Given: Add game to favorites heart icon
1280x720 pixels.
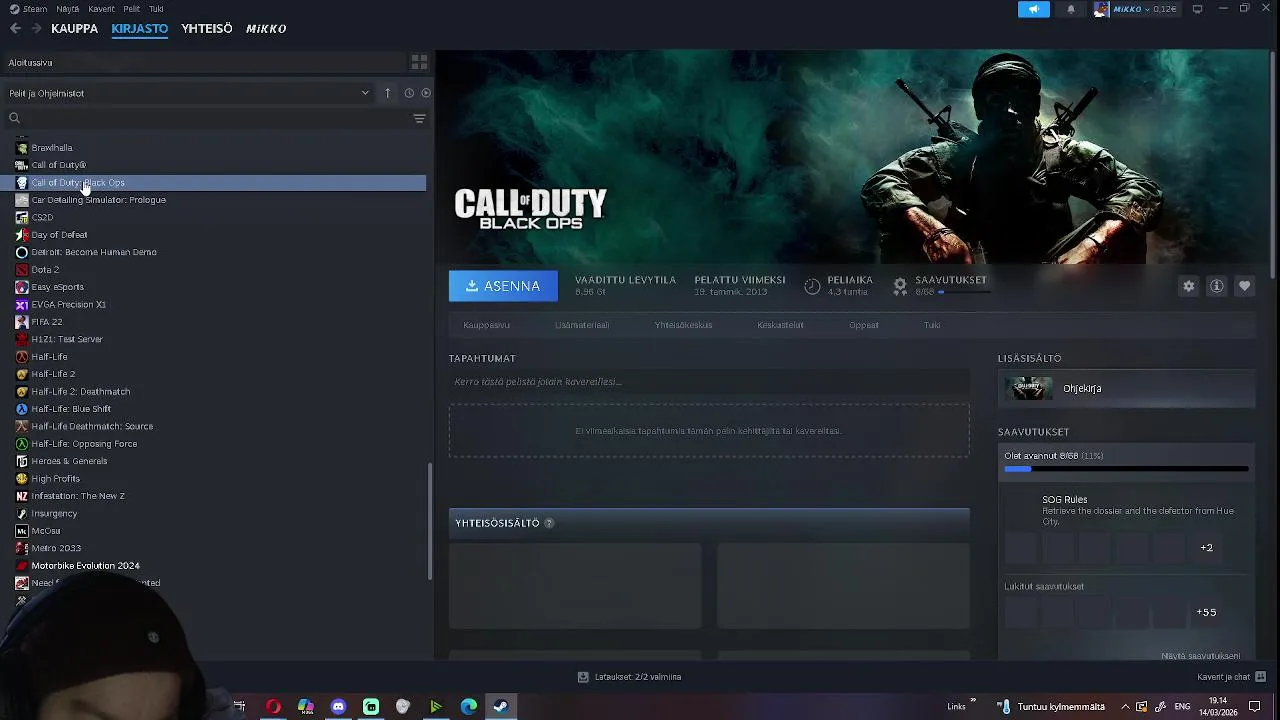Looking at the screenshot, I should (x=1244, y=286).
